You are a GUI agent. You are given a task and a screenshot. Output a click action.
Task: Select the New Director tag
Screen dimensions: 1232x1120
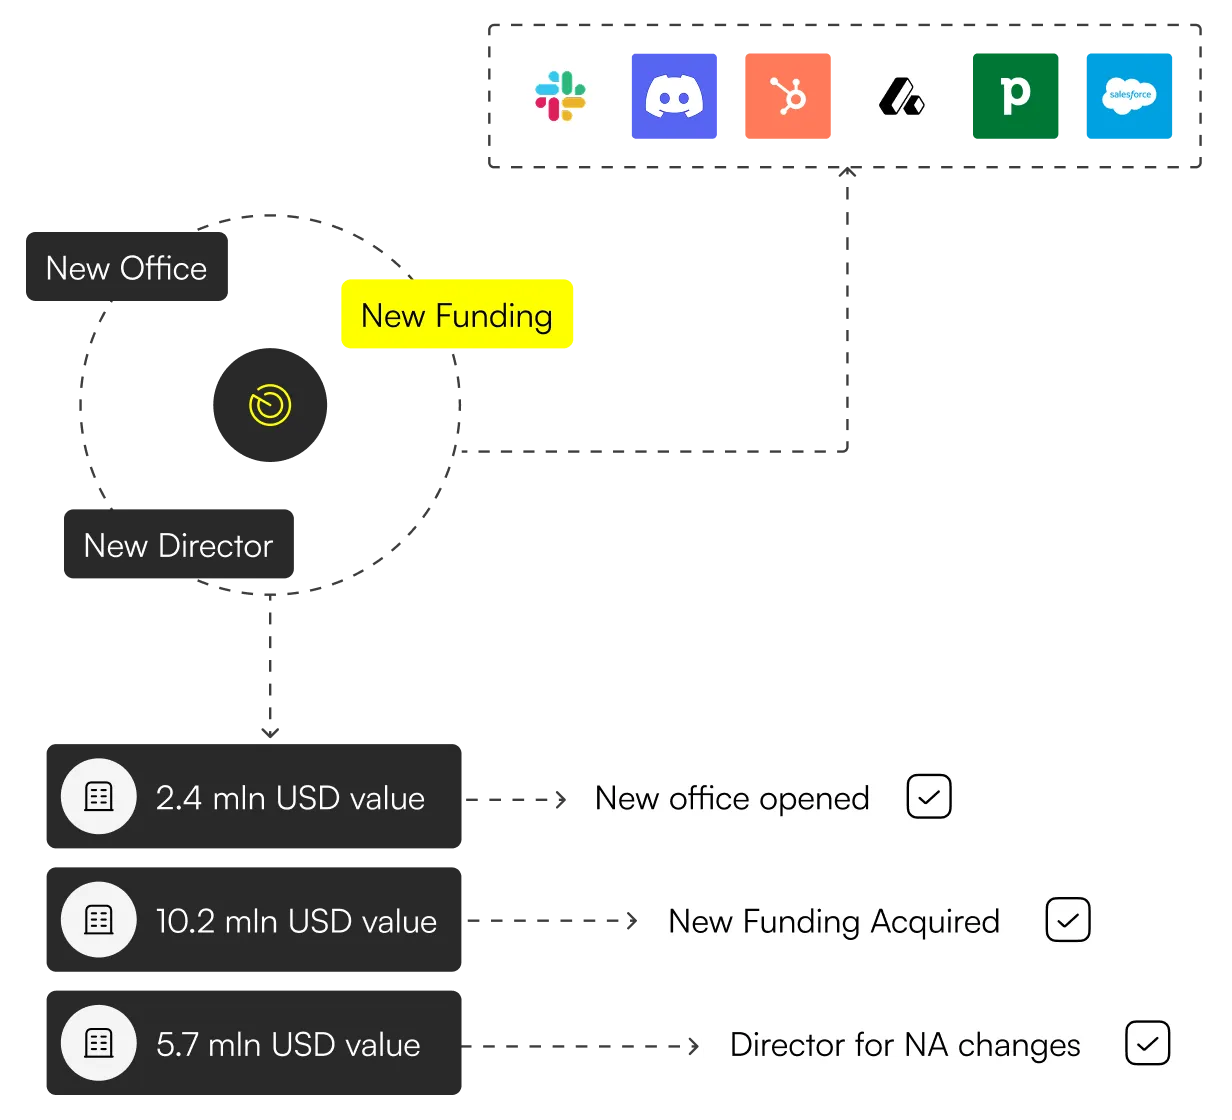(x=179, y=544)
